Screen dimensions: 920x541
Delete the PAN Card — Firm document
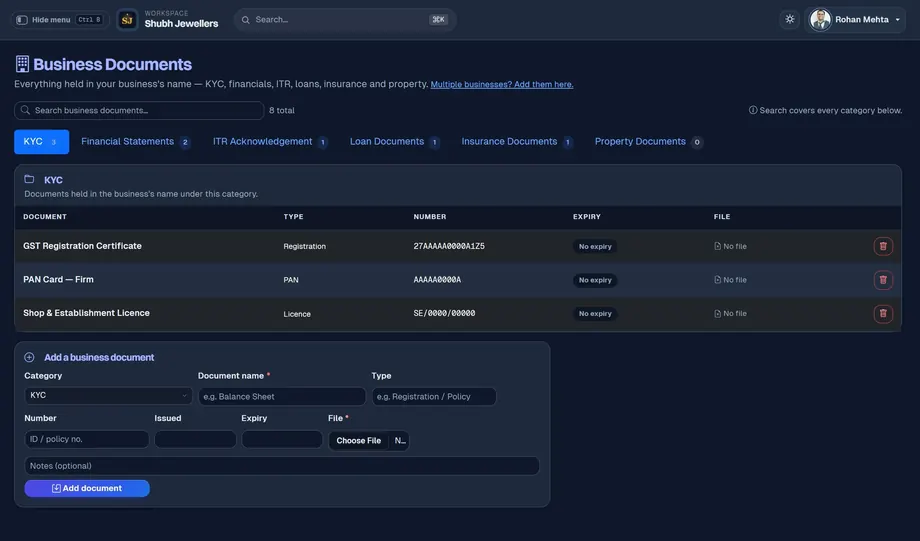pyautogui.click(x=882, y=280)
